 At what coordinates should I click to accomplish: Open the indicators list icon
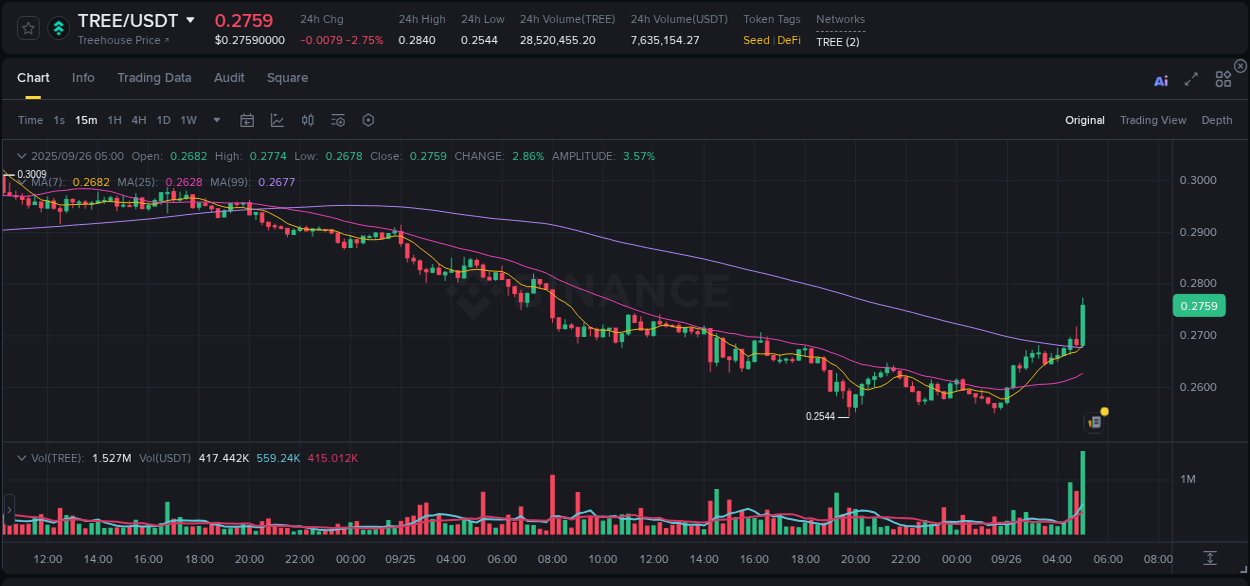point(337,120)
